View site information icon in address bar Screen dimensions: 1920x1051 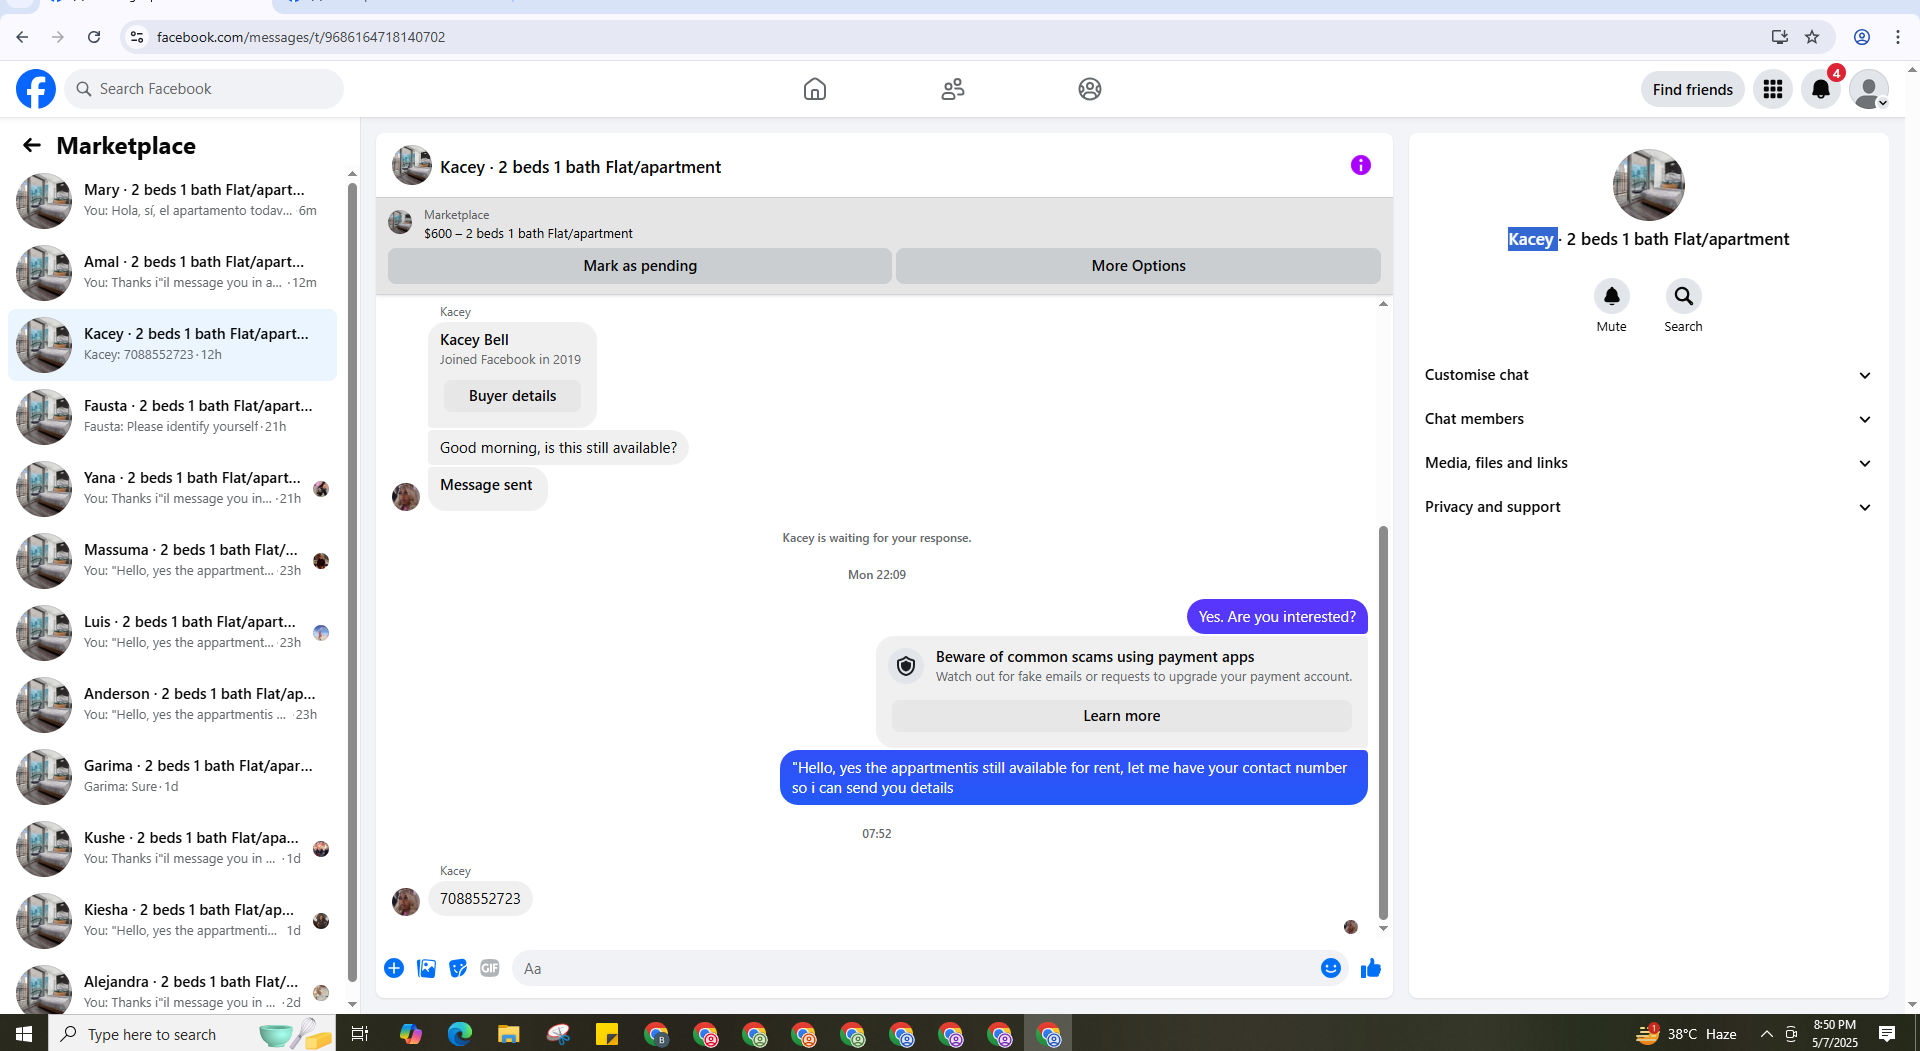tap(137, 37)
